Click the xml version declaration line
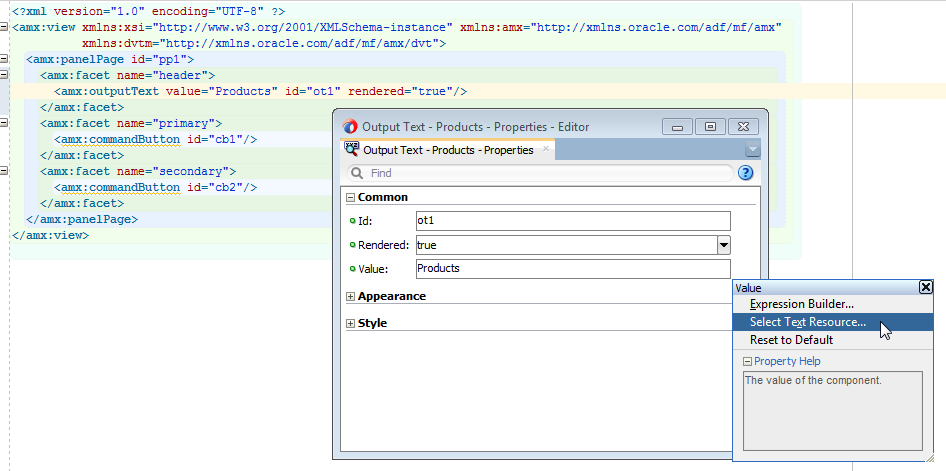The width and height of the screenshot is (946, 471). pos(148,11)
